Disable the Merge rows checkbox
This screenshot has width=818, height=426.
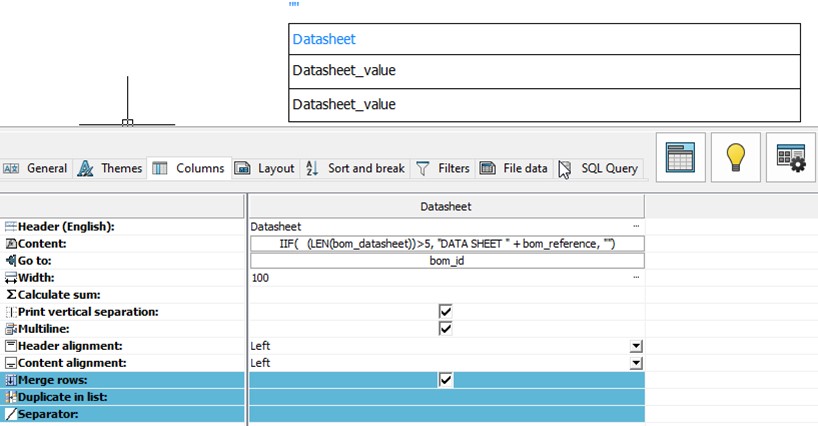(446, 380)
